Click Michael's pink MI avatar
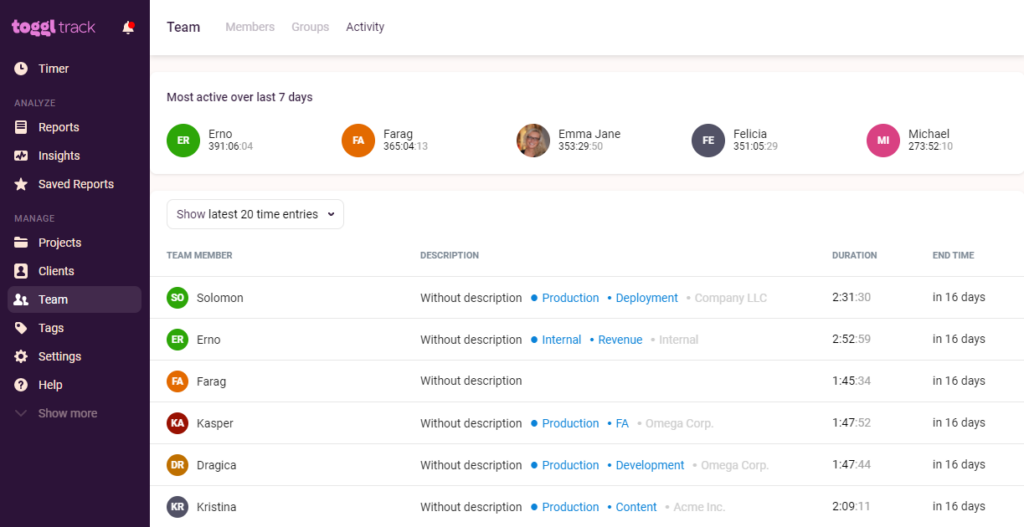 pos(883,141)
